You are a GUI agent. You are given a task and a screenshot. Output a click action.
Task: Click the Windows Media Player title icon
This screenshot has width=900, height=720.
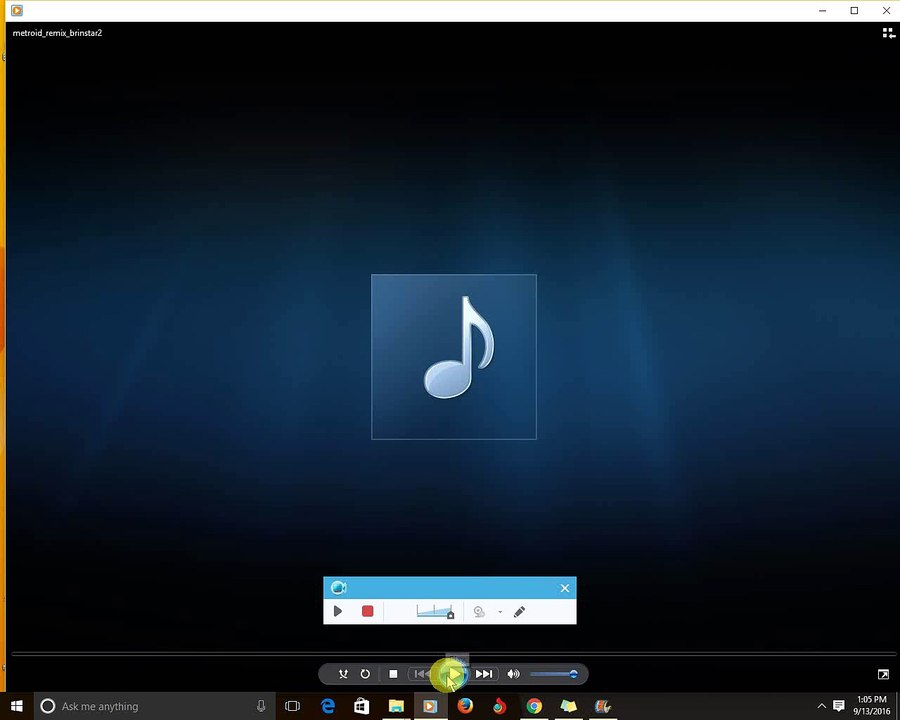(17, 10)
